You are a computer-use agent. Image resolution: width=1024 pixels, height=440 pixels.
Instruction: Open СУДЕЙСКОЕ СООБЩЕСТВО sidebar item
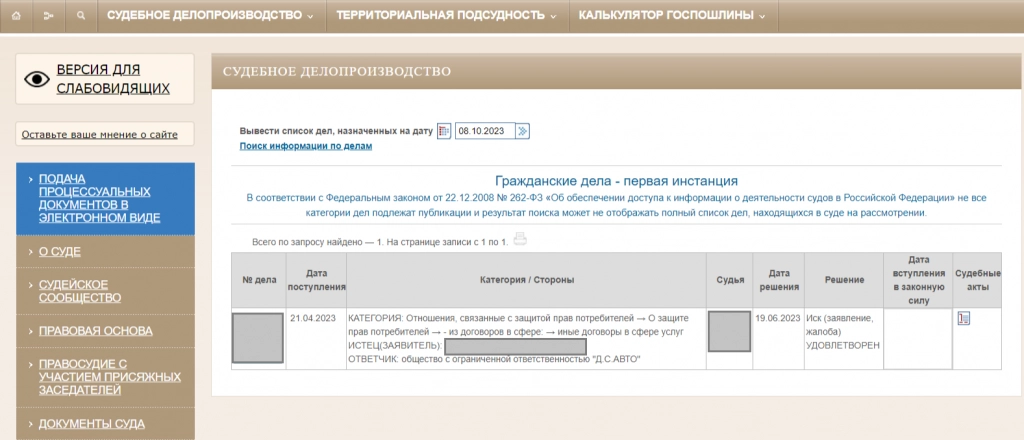pyautogui.click(x=104, y=291)
